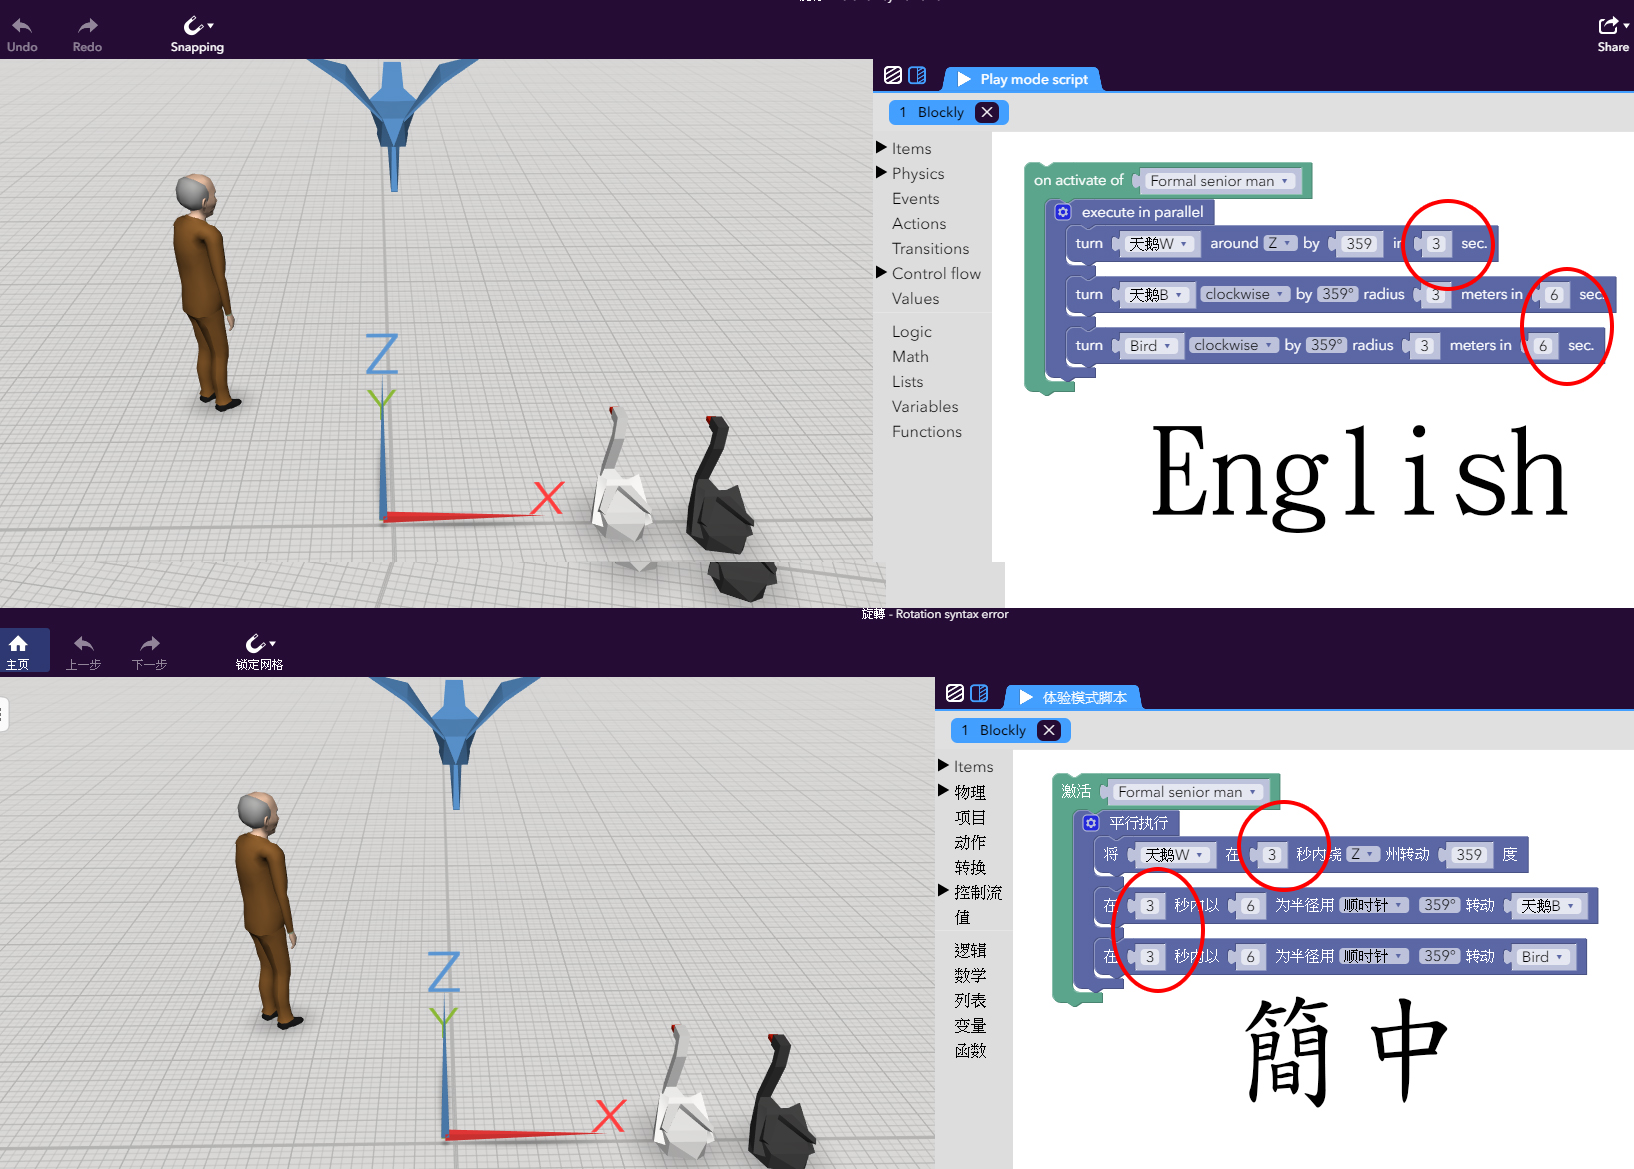Select the 体验模式脚本 tab
1634x1169 pixels.
(x=1073, y=697)
